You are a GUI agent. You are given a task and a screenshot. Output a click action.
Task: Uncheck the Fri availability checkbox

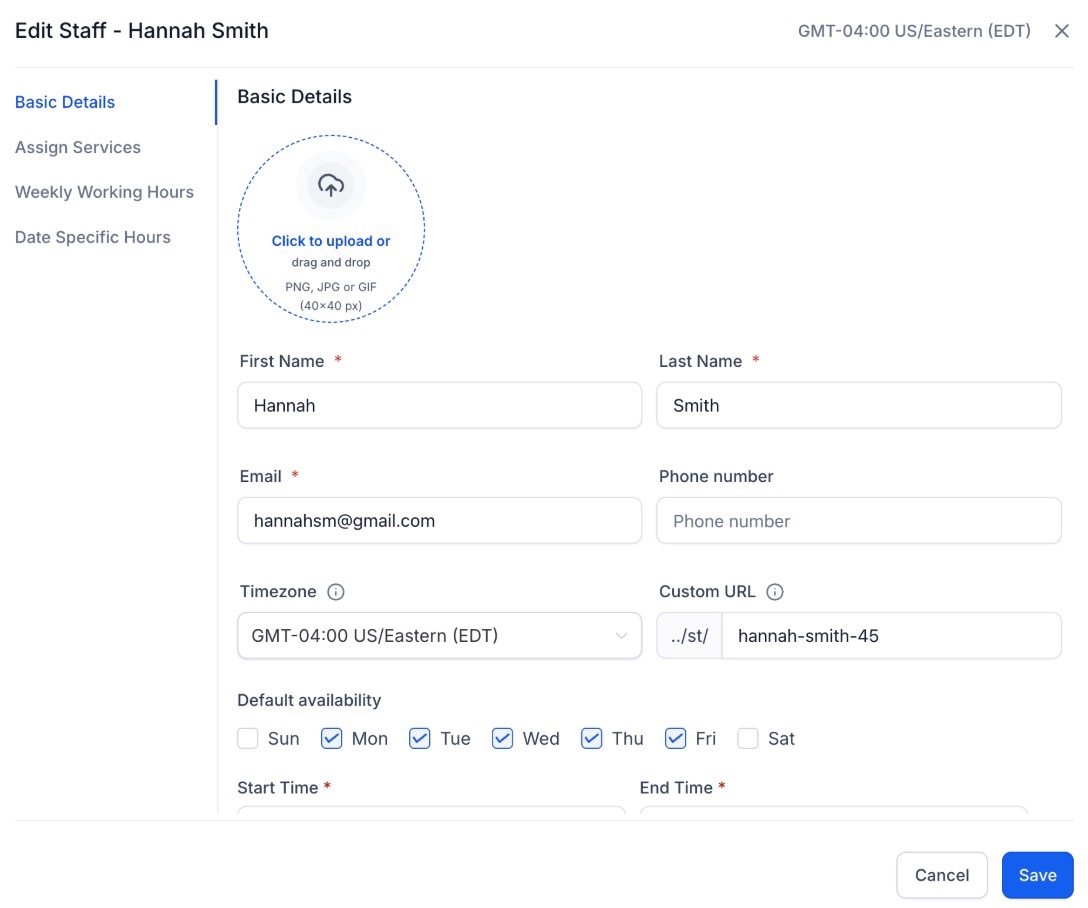pyautogui.click(x=676, y=739)
